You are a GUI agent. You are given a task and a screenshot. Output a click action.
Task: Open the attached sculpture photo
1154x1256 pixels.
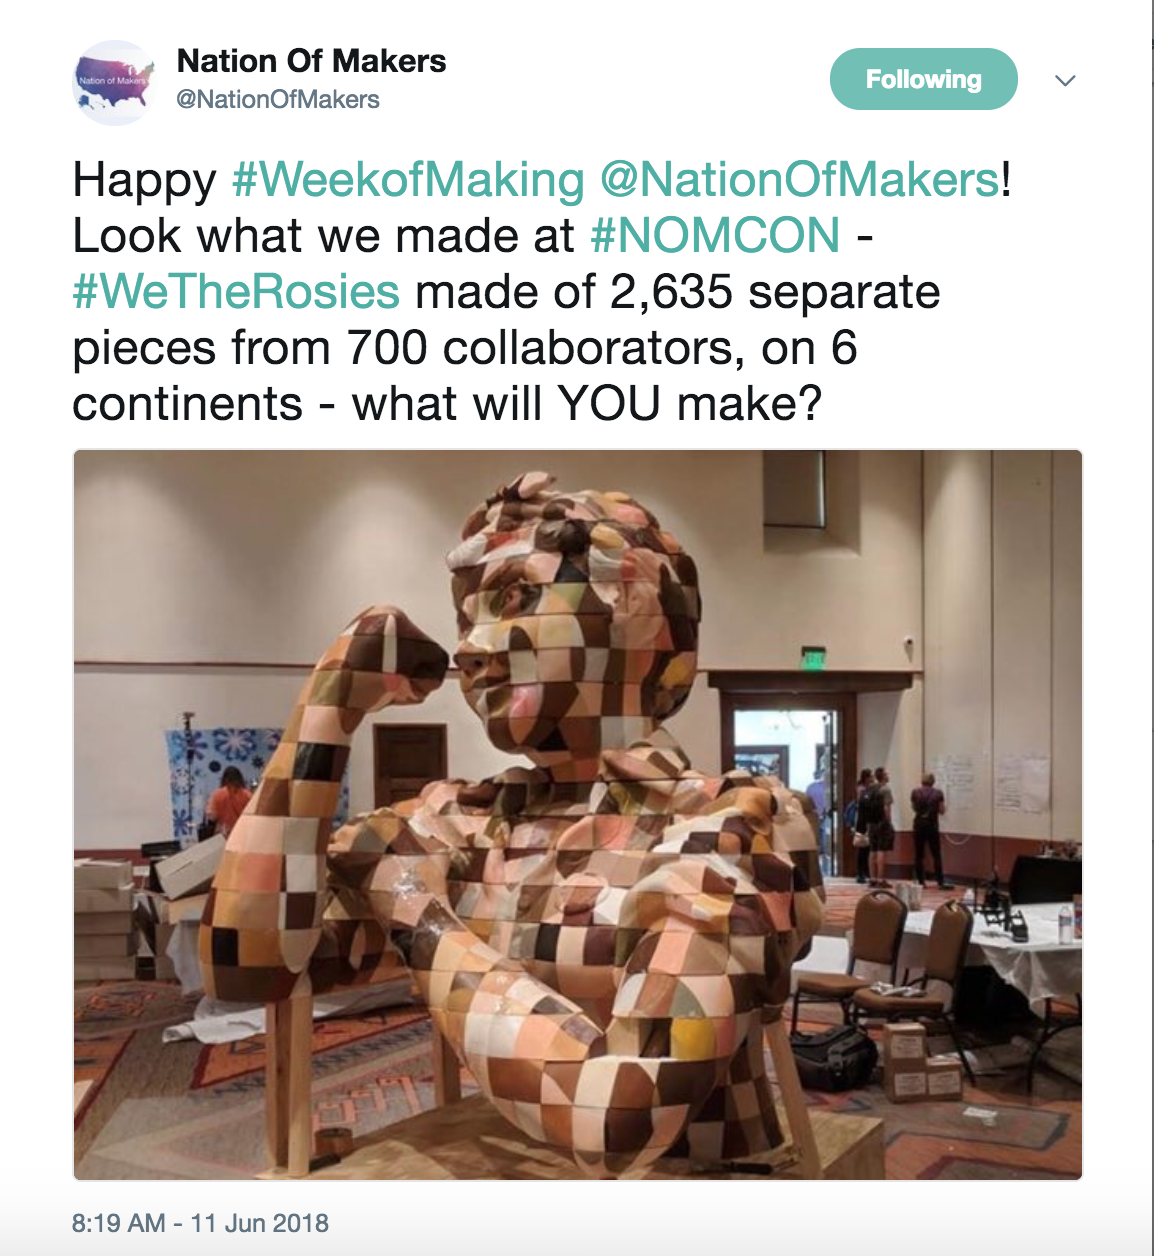tap(577, 815)
